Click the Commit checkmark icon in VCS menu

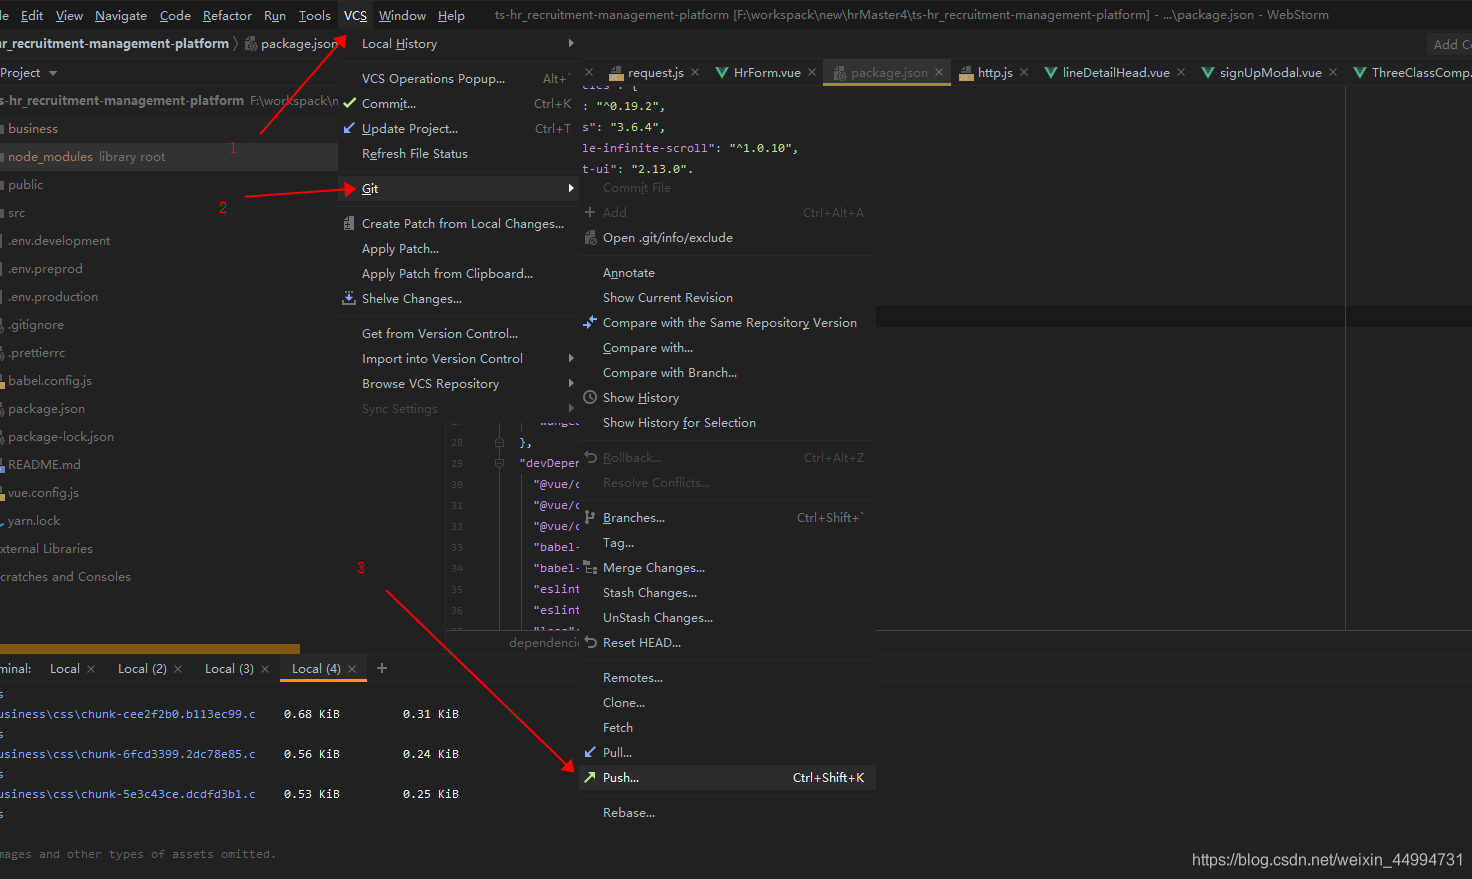click(x=349, y=103)
